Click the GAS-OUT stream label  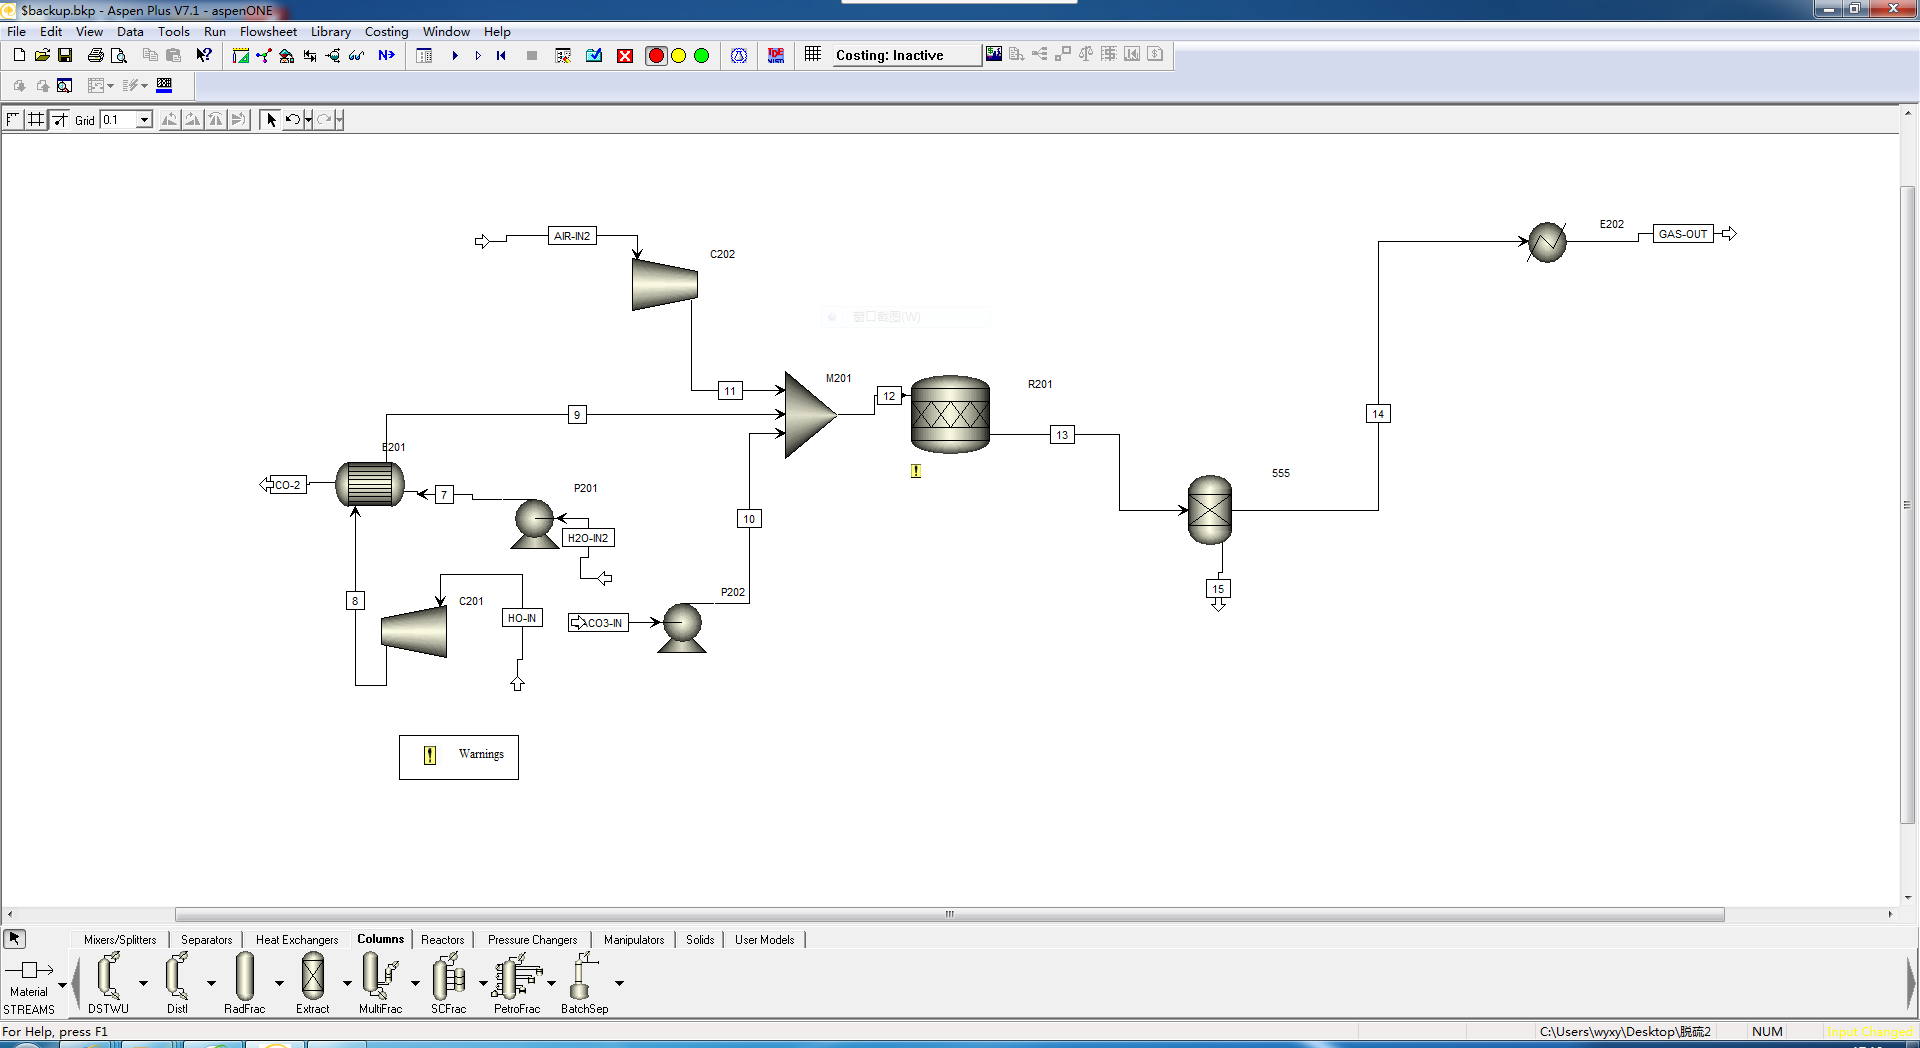coord(1683,234)
